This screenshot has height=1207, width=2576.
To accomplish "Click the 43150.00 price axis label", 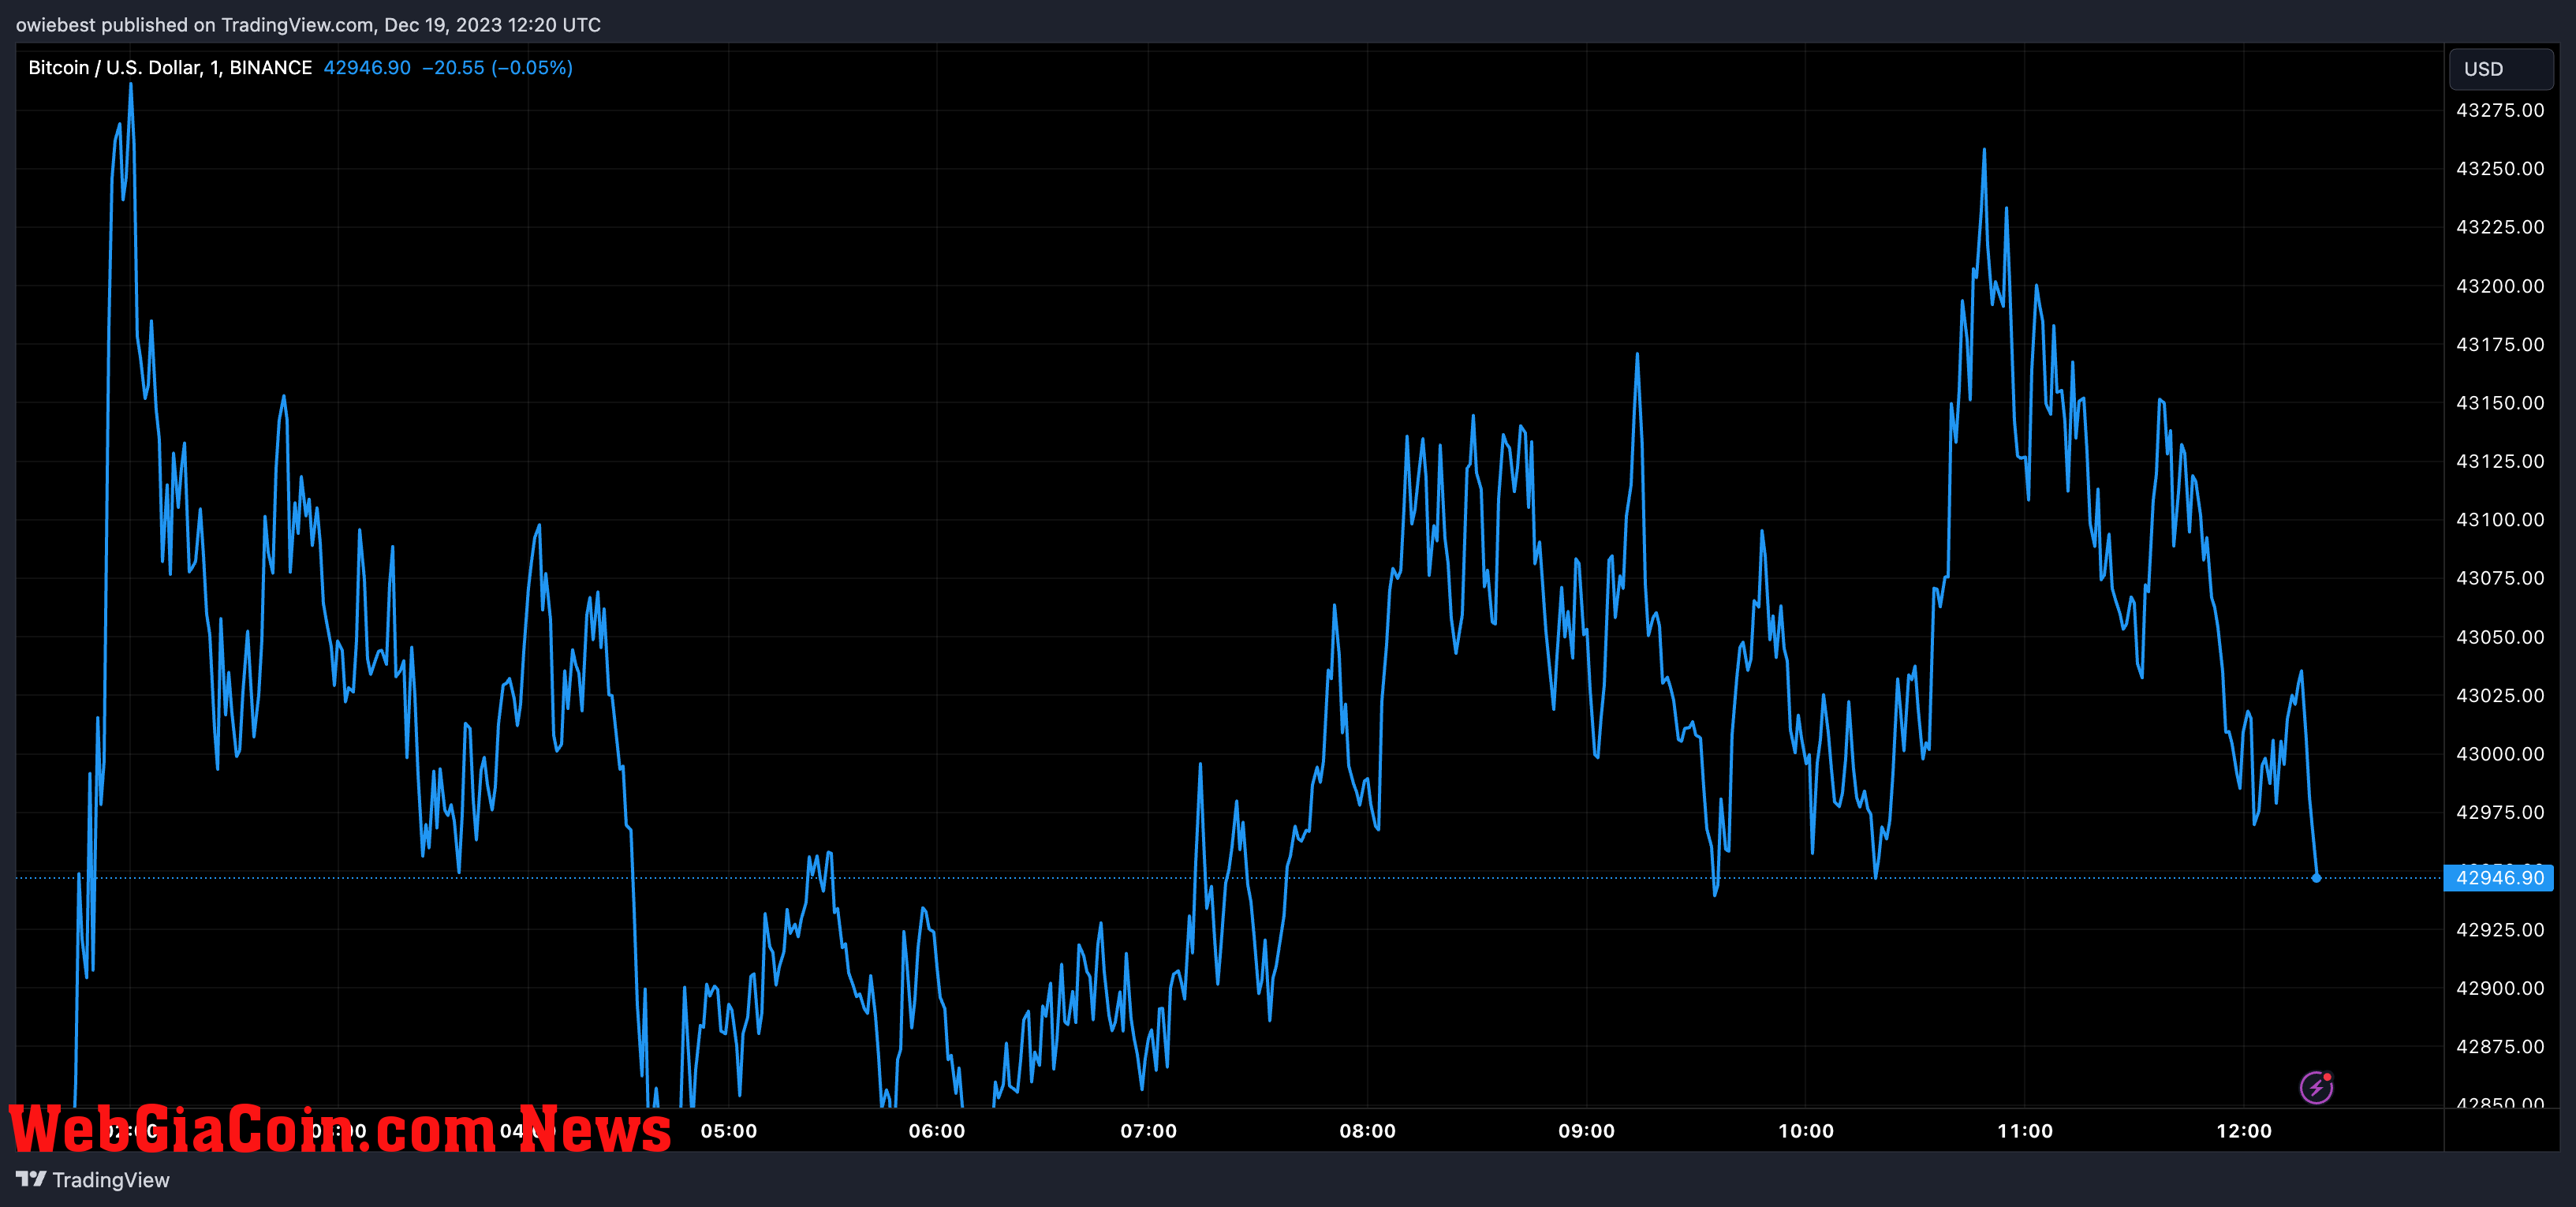I will 2500,403.
